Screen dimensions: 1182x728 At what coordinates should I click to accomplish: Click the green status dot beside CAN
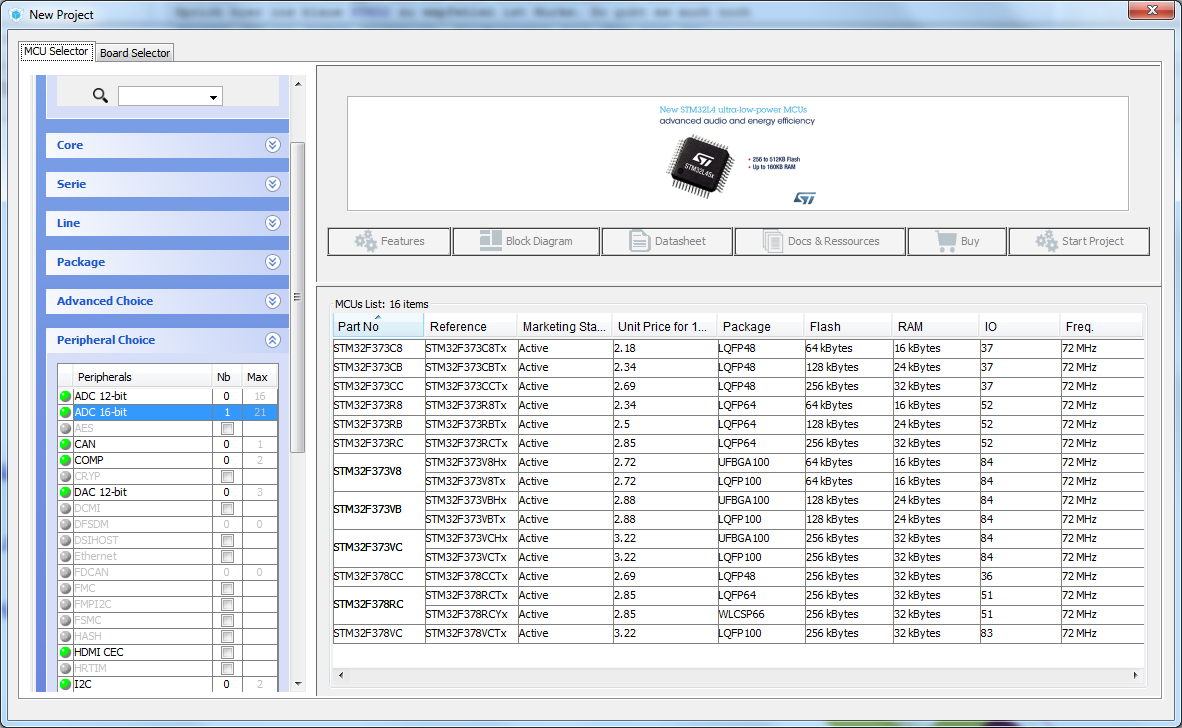click(66, 445)
